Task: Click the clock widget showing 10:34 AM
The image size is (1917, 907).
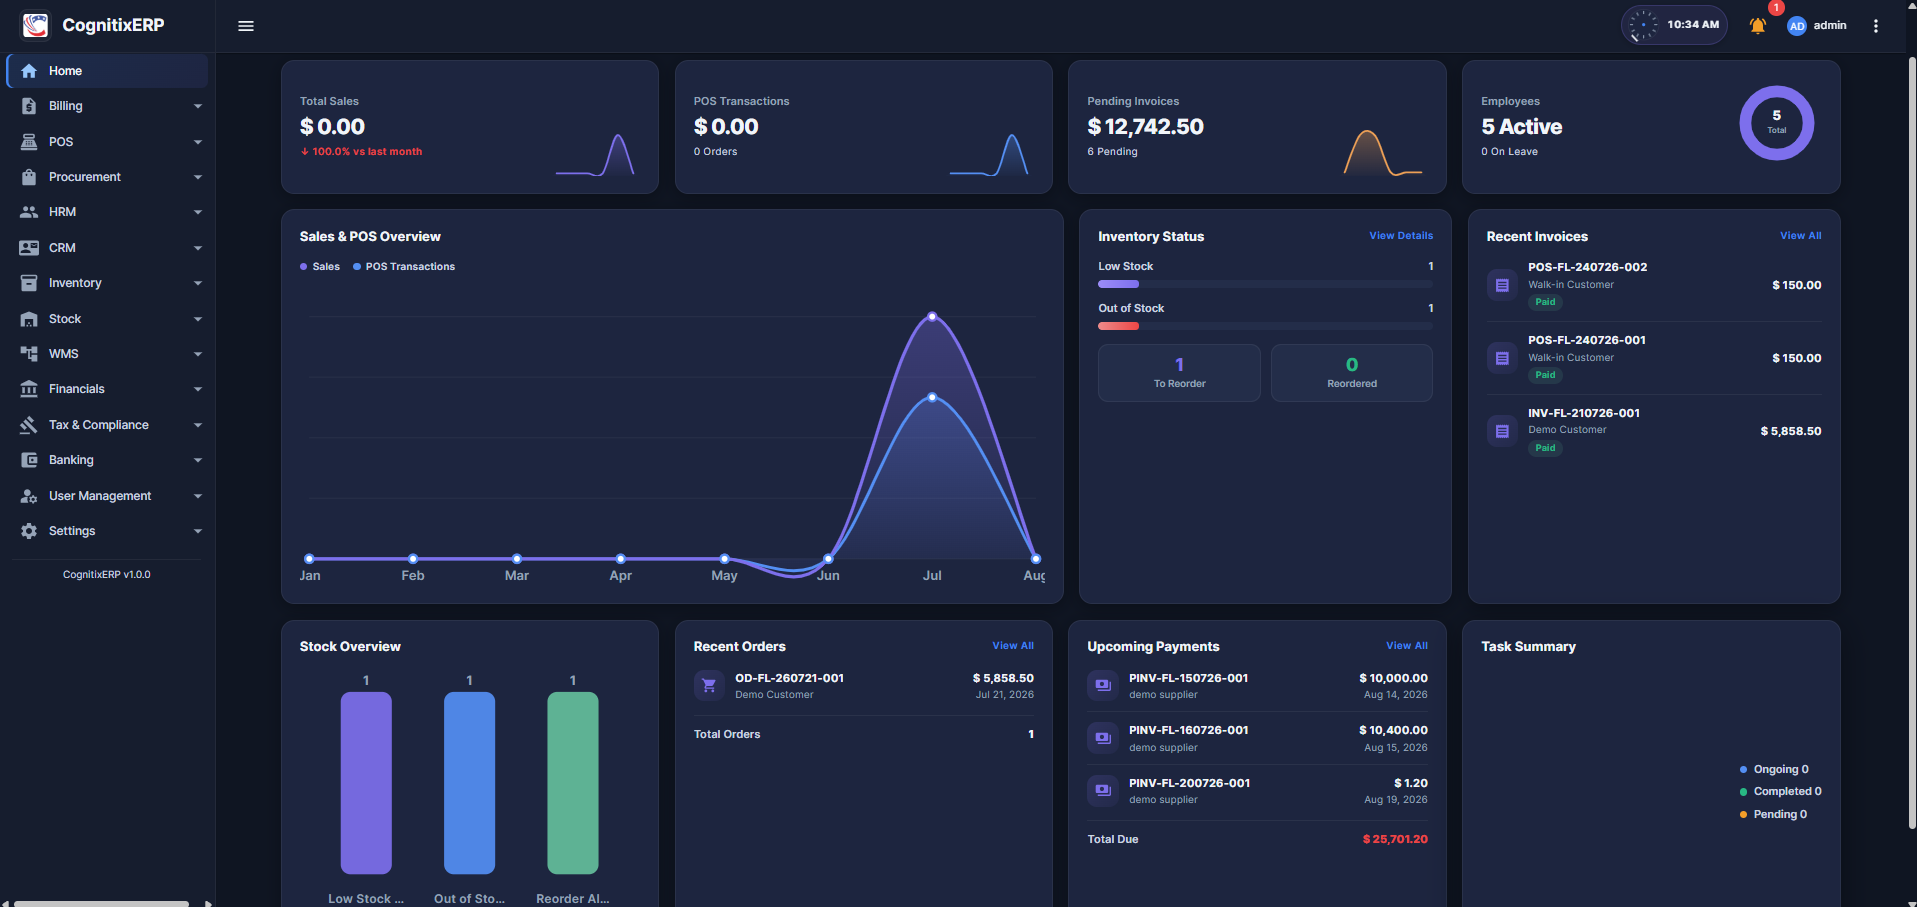Action: 1674,25
